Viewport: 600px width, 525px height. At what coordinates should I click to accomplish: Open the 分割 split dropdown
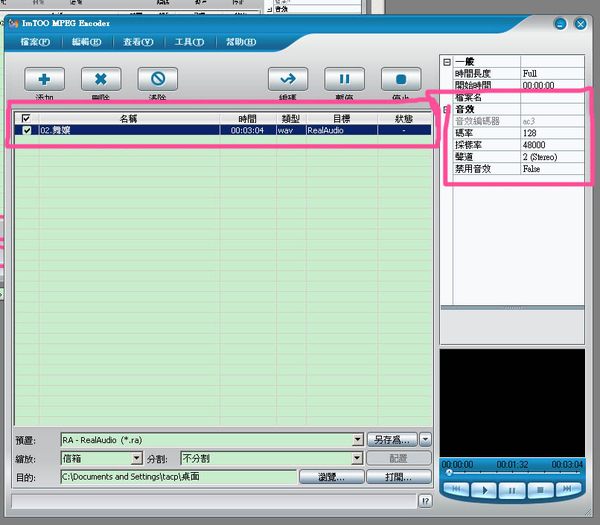point(357,458)
